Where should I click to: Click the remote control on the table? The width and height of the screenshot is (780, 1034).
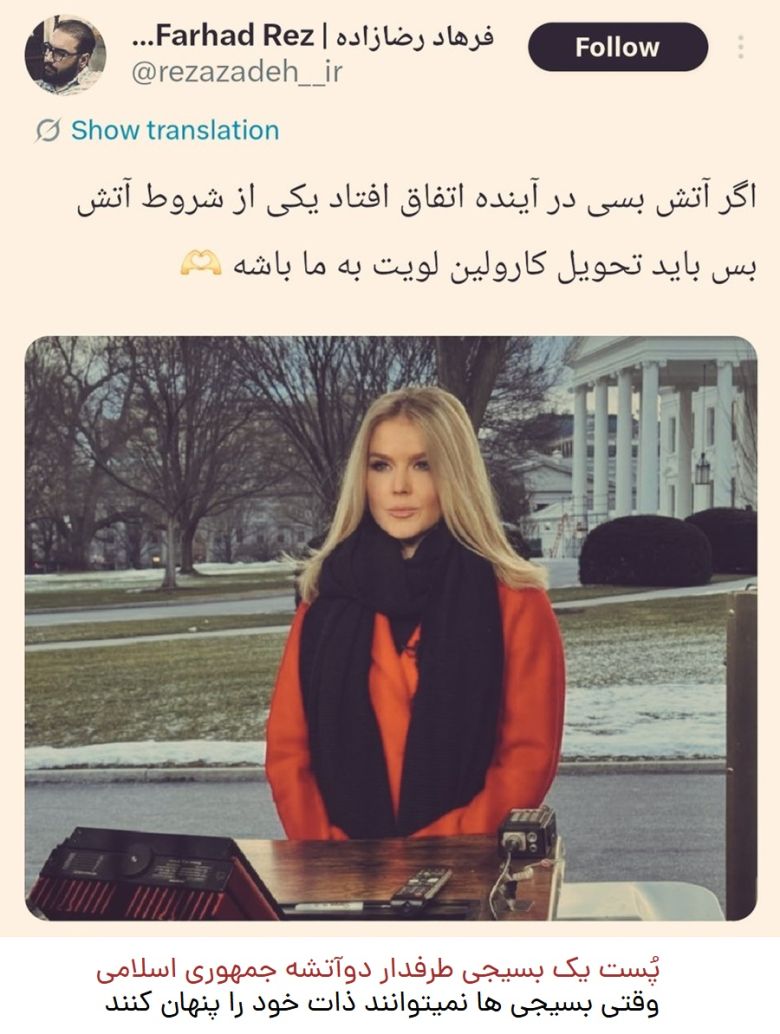(421, 887)
